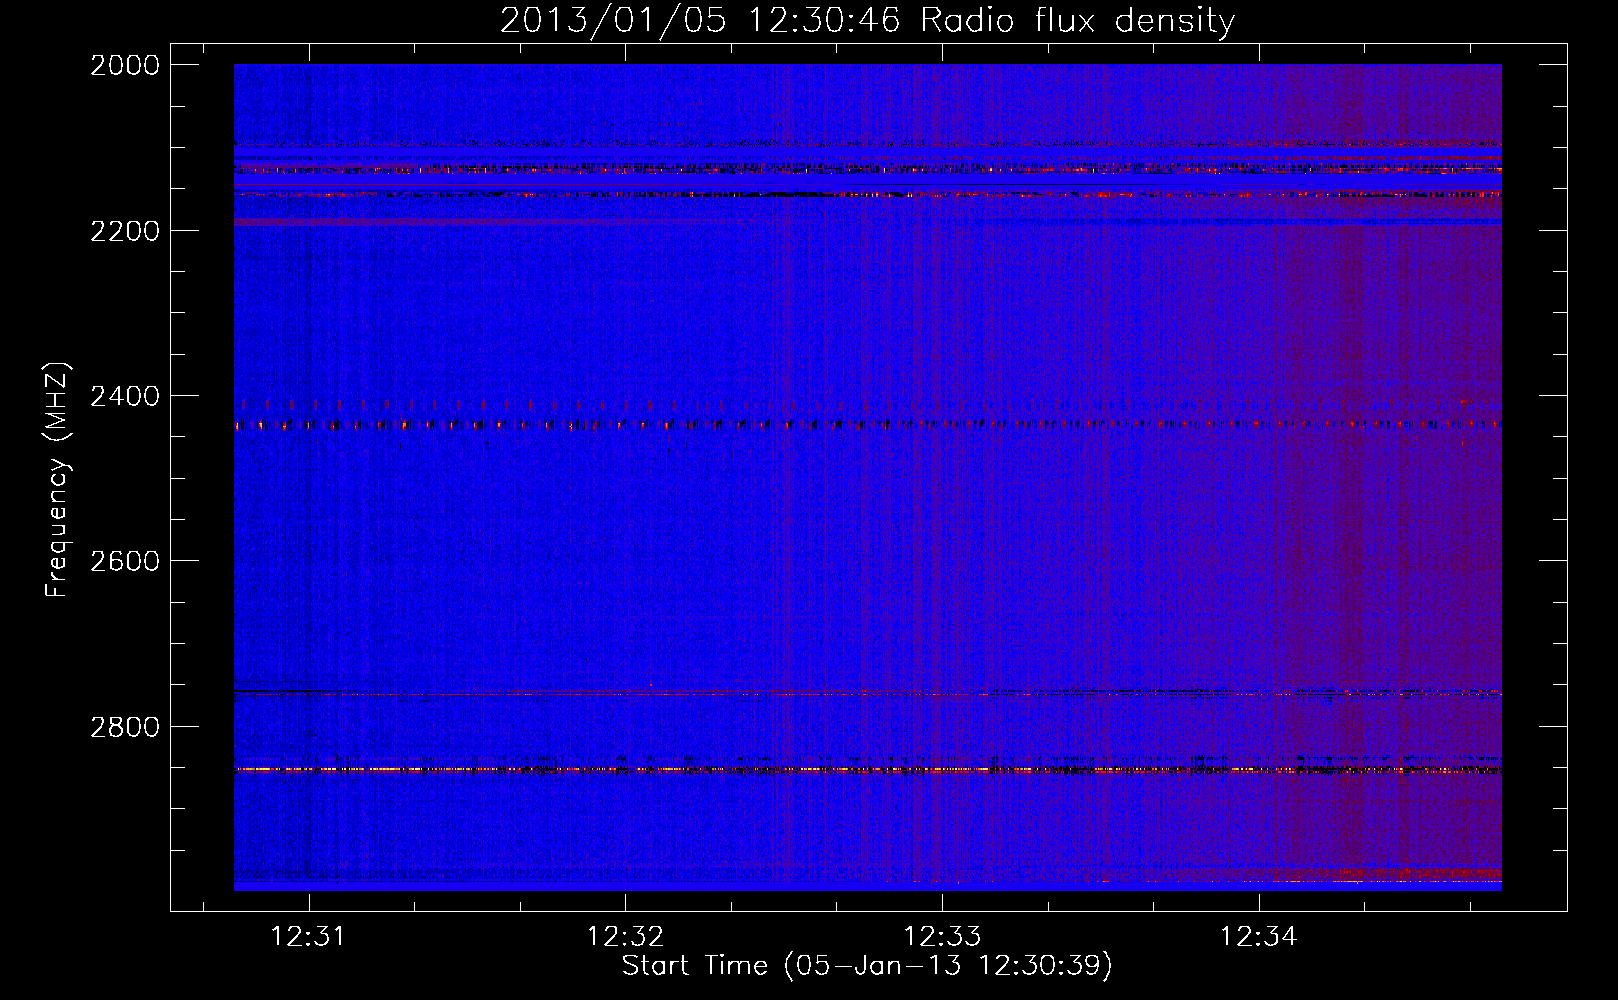Viewport: 1618px width, 1000px height.
Task: Click the 2400 frequency axis label
Action: [125, 397]
